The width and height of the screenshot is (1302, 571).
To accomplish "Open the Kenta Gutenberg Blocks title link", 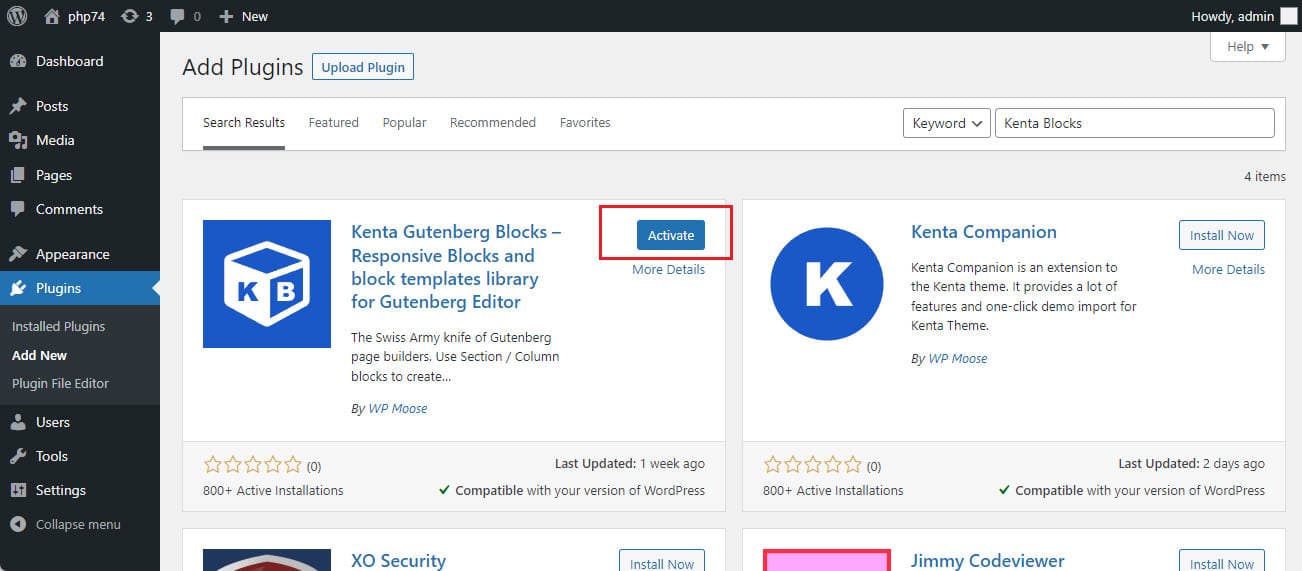I will coord(456,267).
